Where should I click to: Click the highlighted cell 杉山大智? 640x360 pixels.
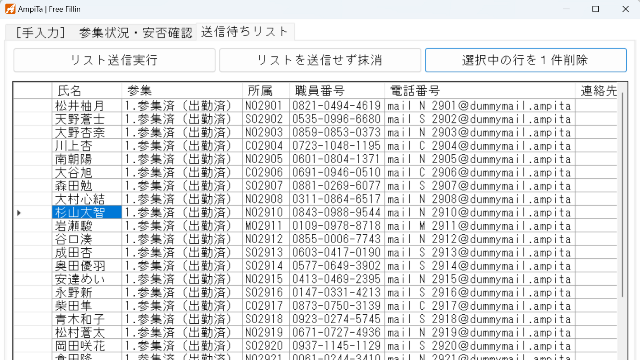(87, 212)
